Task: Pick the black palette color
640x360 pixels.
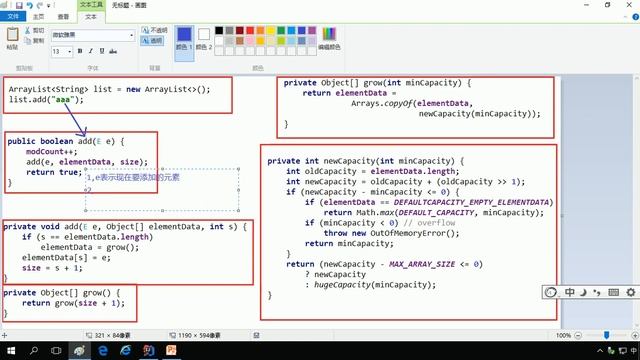Action: [219, 31]
